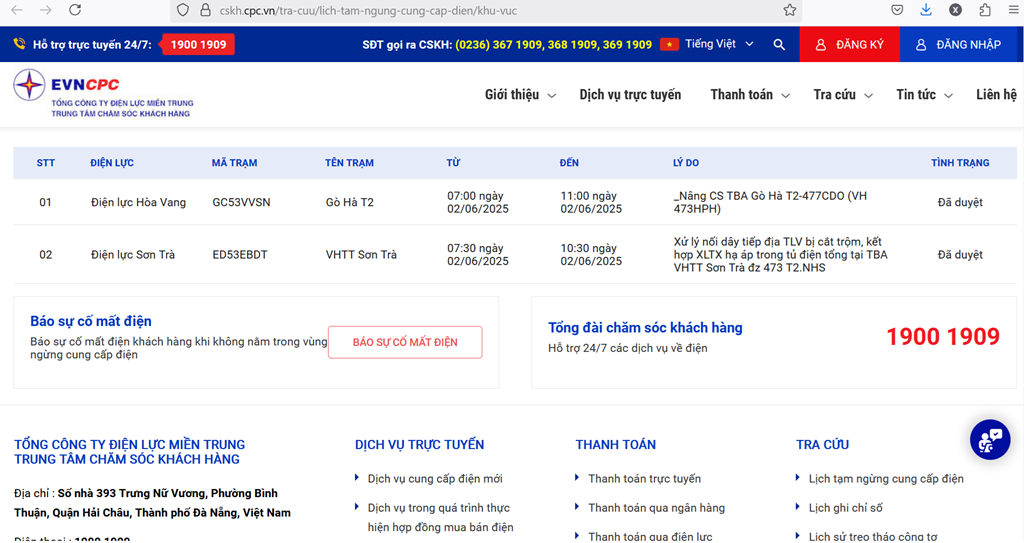1024x543 pixels.
Task: Click the large red 1900 1909 number
Action: [942, 337]
